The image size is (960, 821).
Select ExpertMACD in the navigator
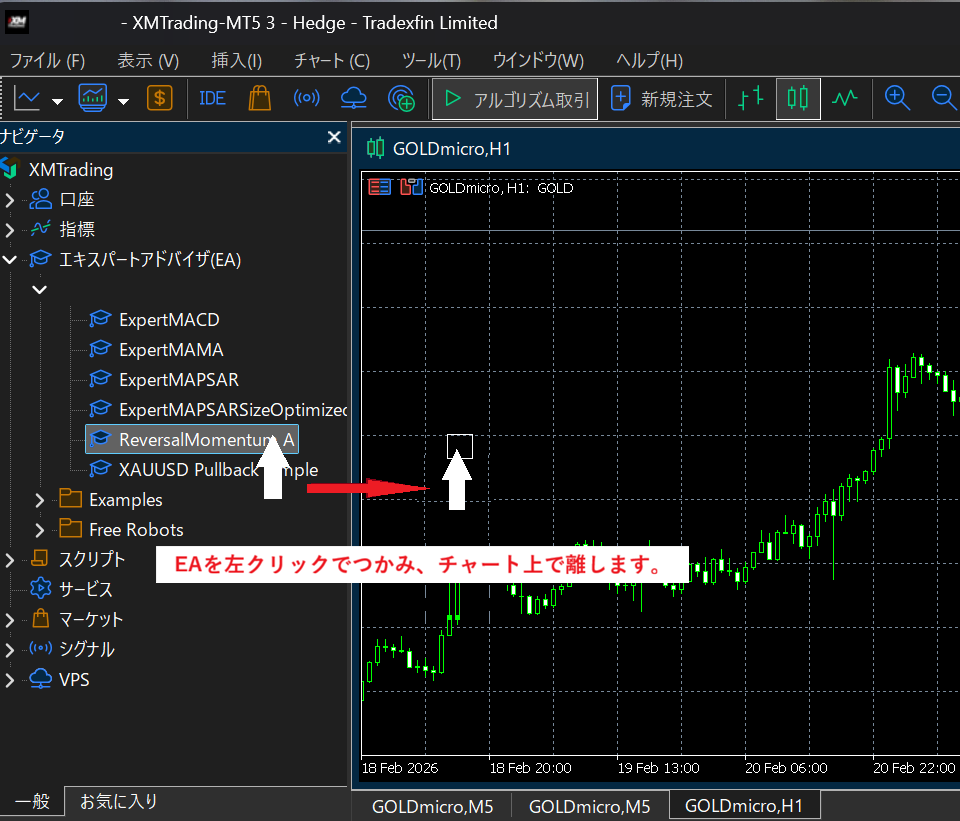pyautogui.click(x=168, y=320)
